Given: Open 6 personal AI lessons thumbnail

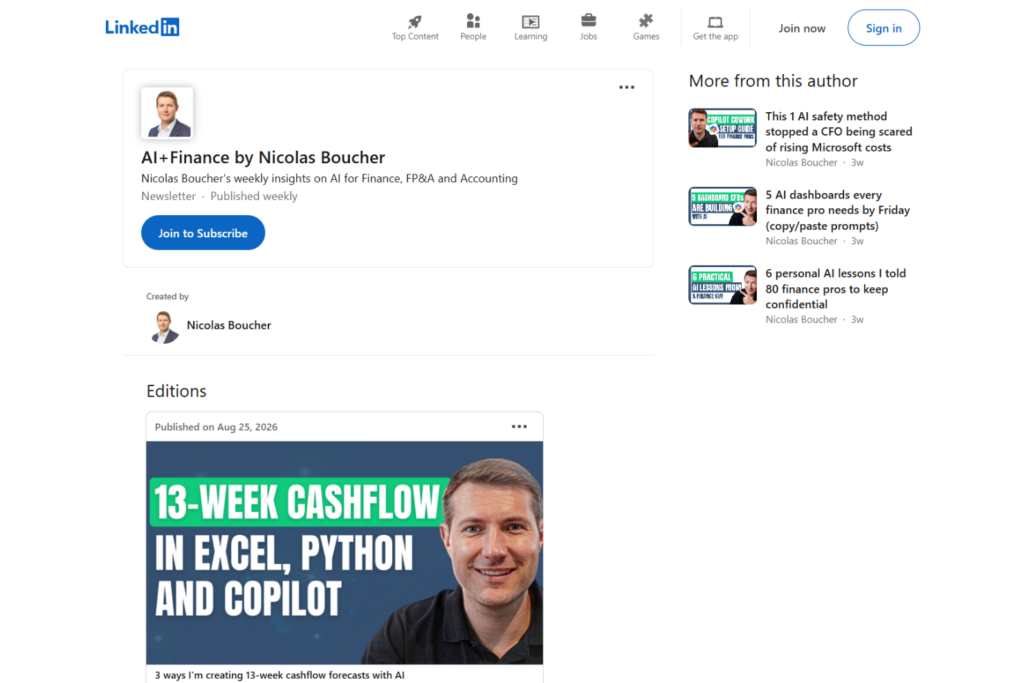Looking at the screenshot, I should pos(722,285).
